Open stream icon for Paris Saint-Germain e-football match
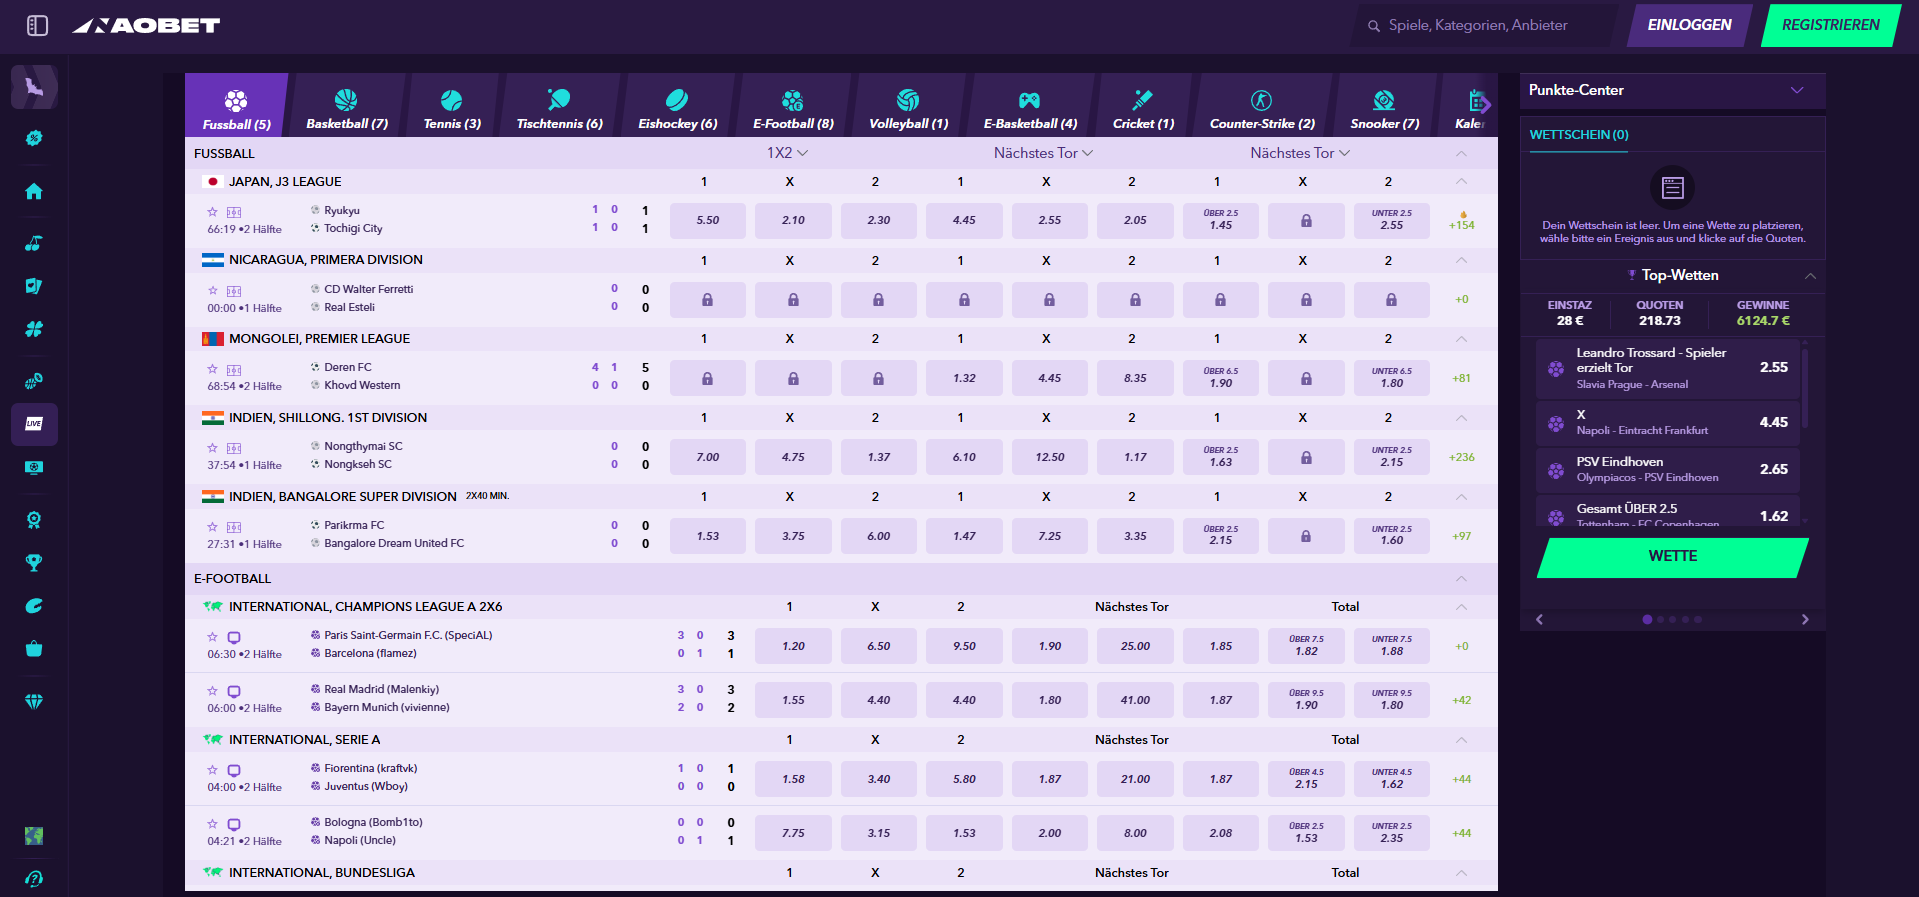This screenshot has height=897, width=1919. click(x=234, y=637)
